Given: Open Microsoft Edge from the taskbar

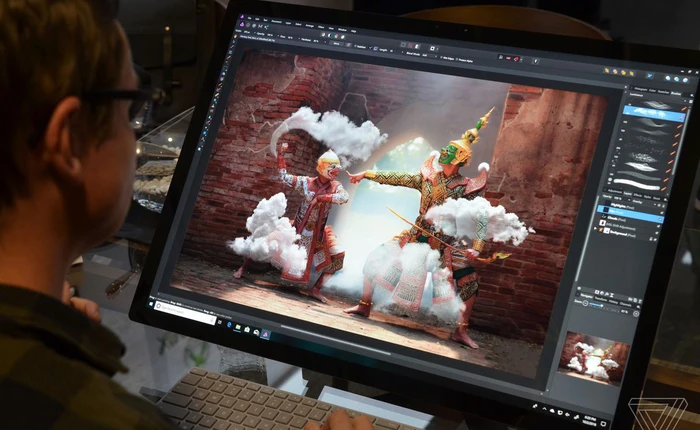Looking at the screenshot, I should pos(229,325).
